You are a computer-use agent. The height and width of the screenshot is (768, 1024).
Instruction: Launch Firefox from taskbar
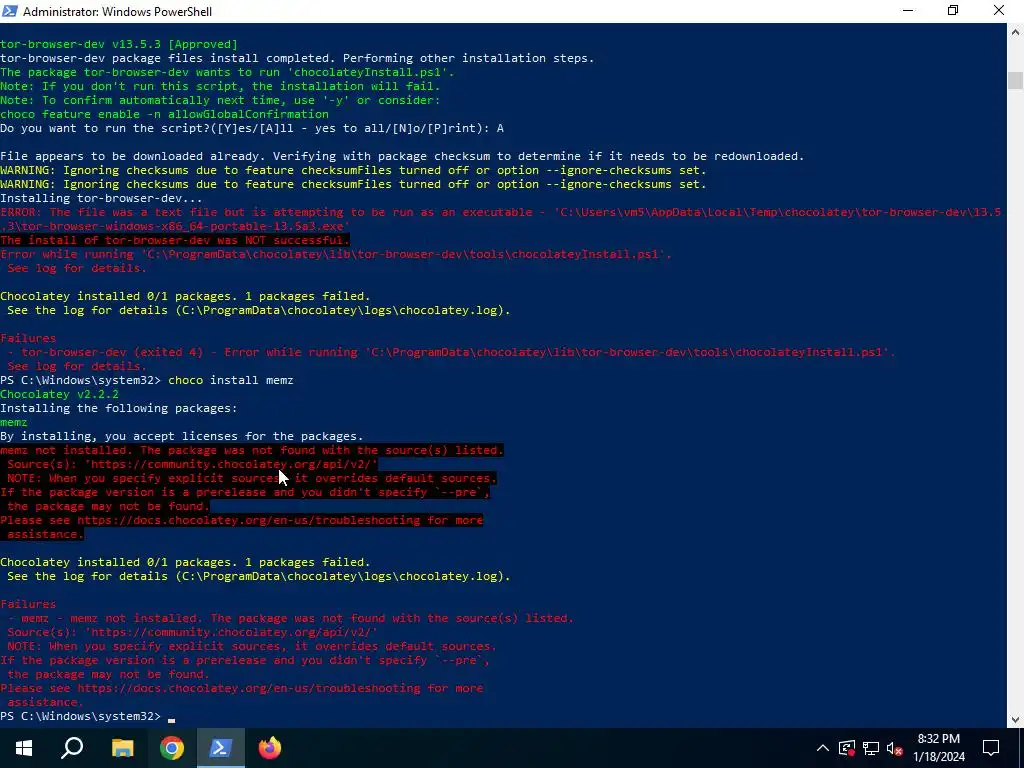pos(270,748)
